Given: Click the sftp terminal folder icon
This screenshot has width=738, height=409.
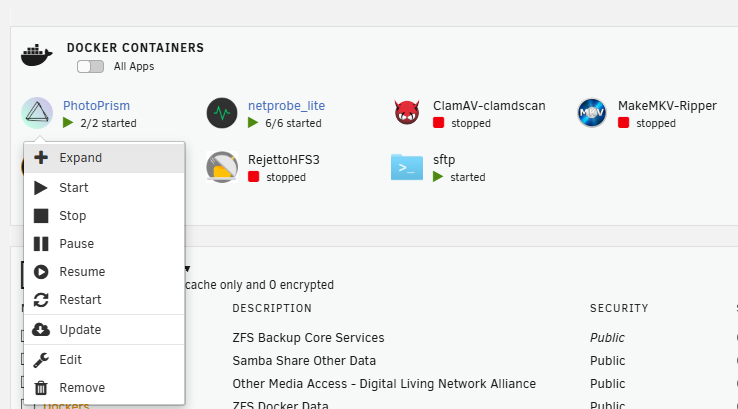Looking at the screenshot, I should pyautogui.click(x=407, y=167).
